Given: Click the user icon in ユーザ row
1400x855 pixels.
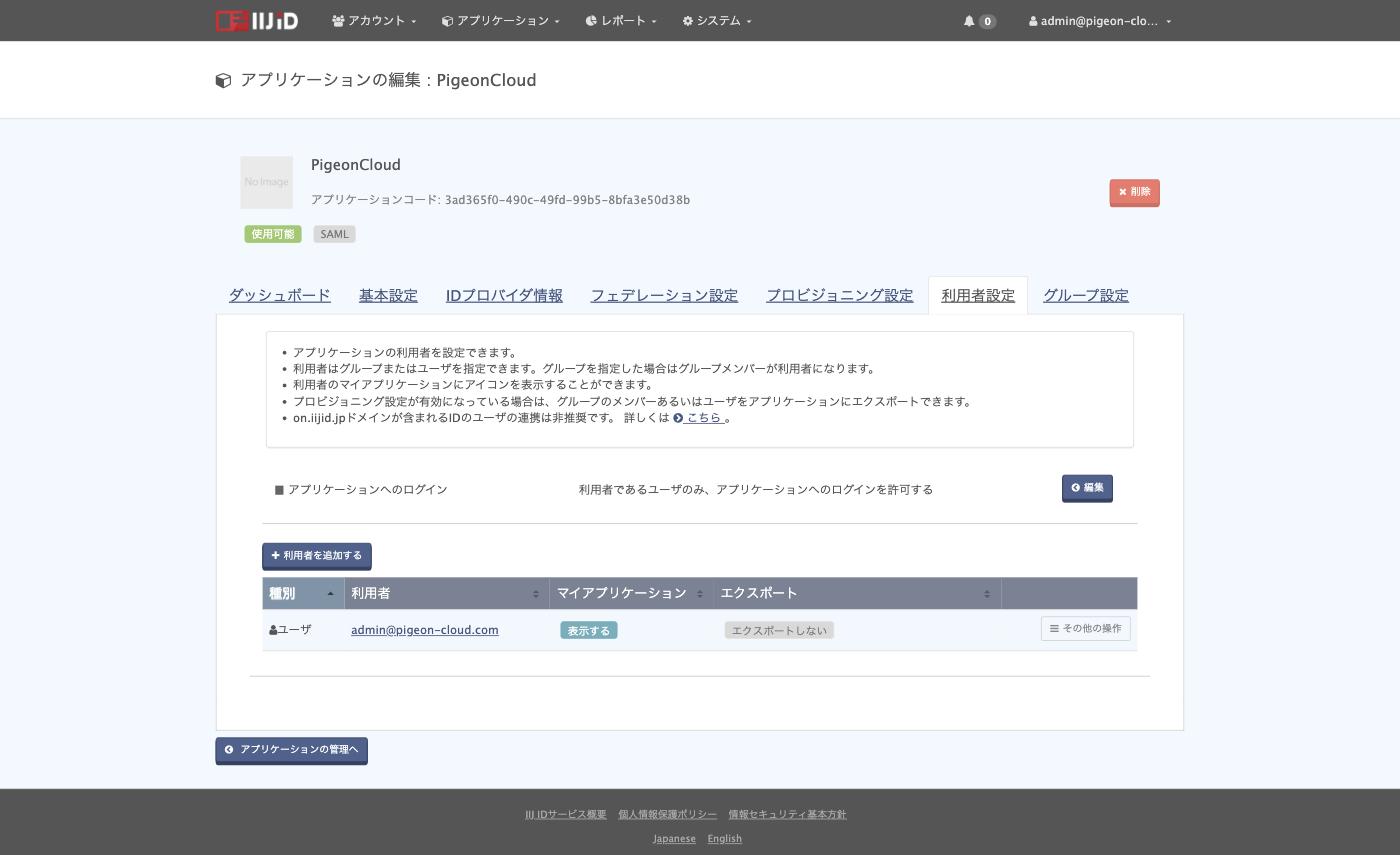Looking at the screenshot, I should (x=273, y=630).
